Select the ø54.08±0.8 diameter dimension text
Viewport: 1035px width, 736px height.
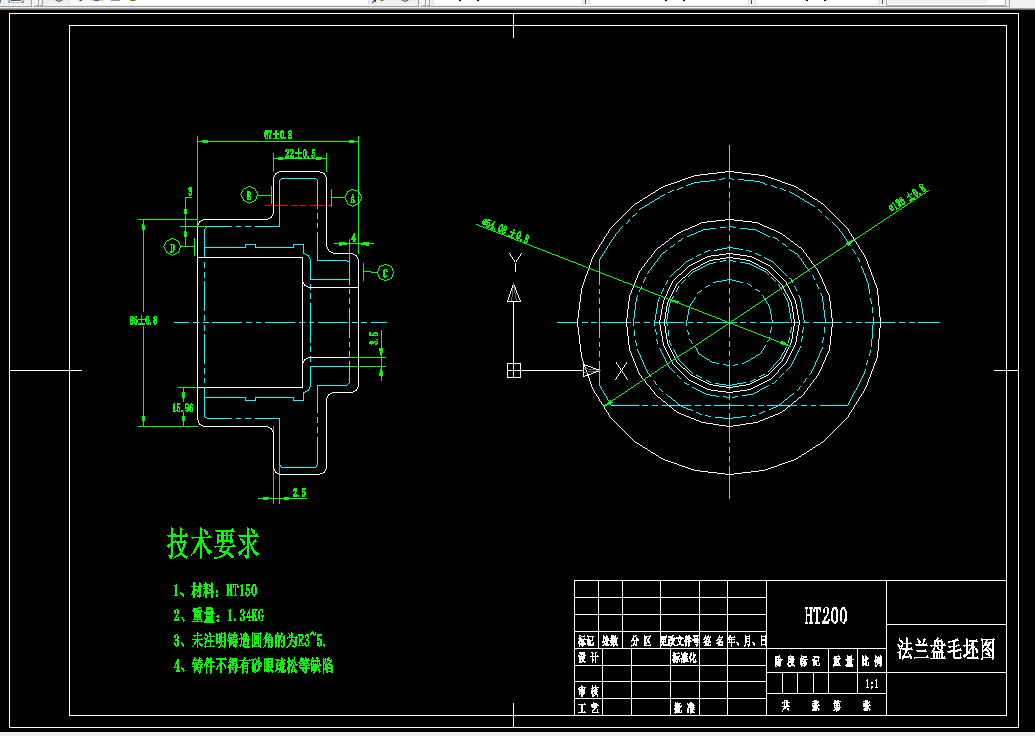(x=506, y=232)
